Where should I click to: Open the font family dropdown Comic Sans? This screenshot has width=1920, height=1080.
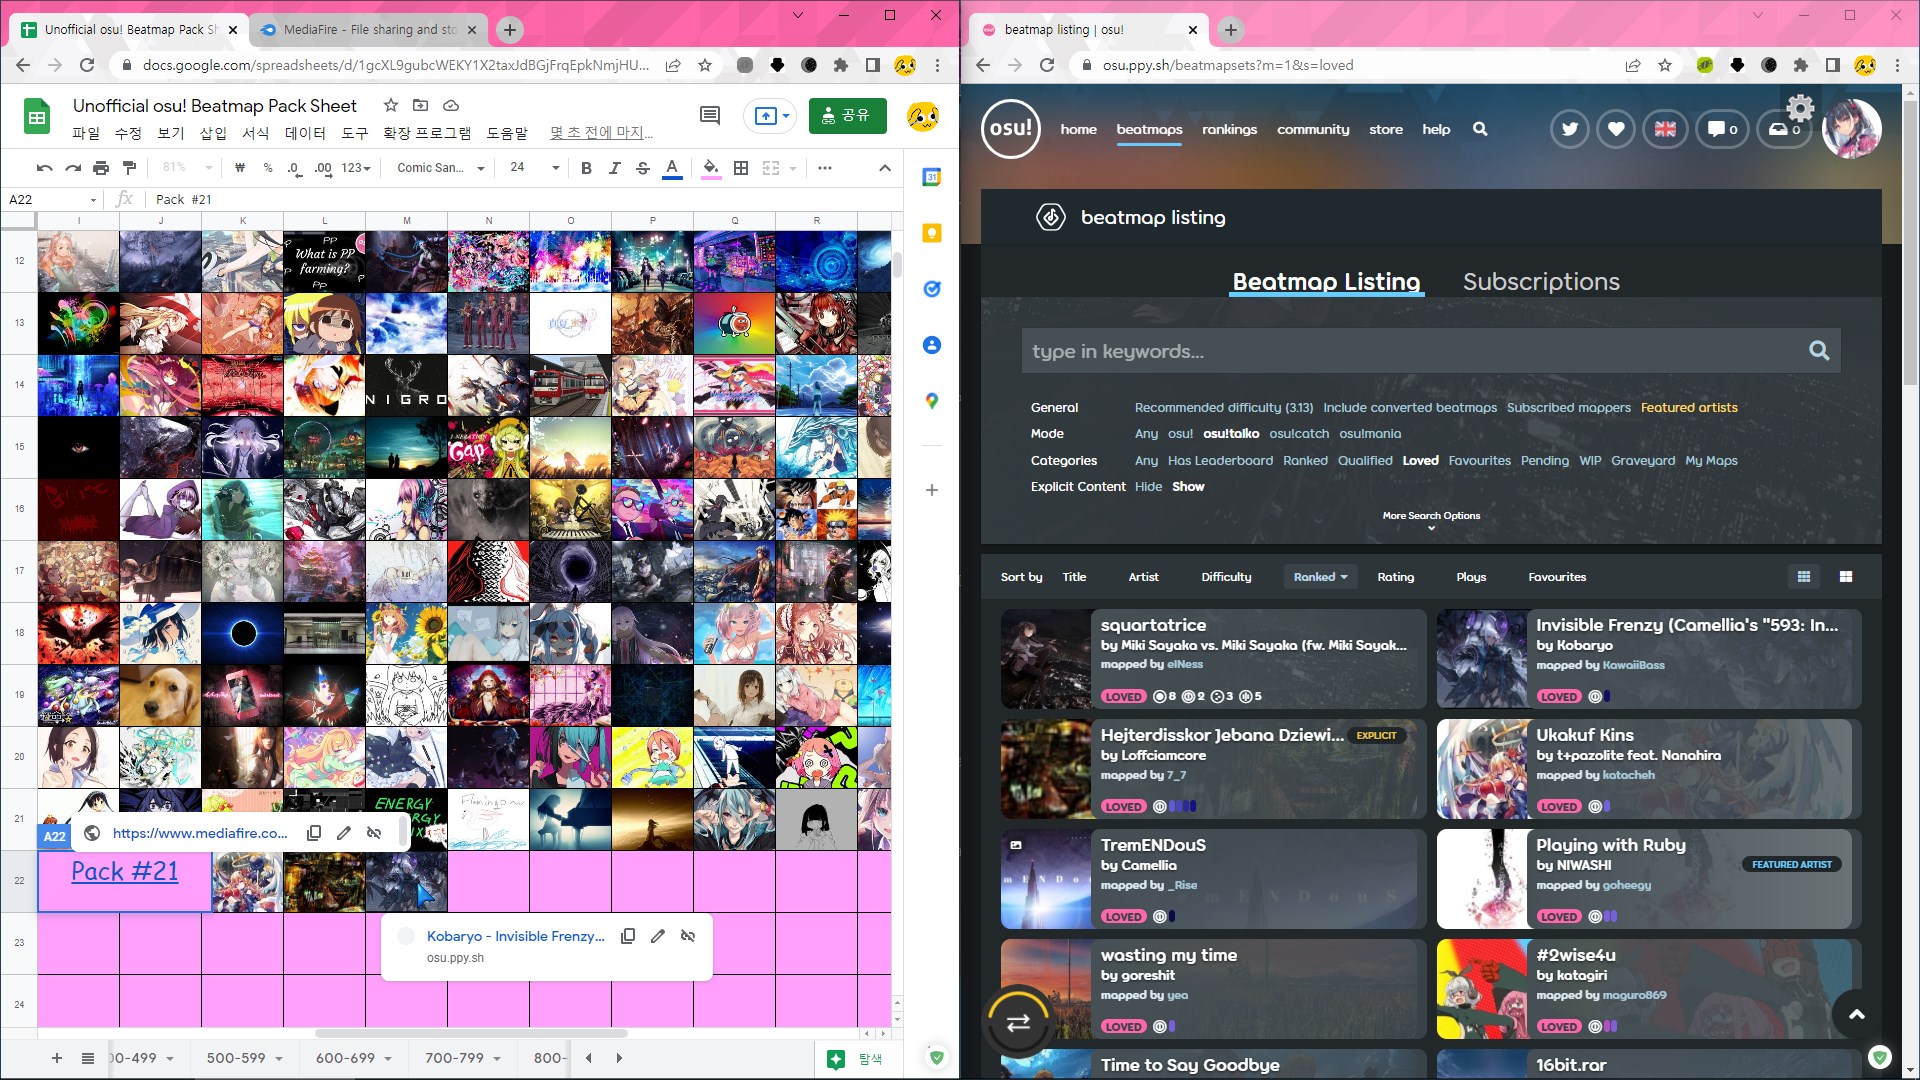(x=440, y=168)
